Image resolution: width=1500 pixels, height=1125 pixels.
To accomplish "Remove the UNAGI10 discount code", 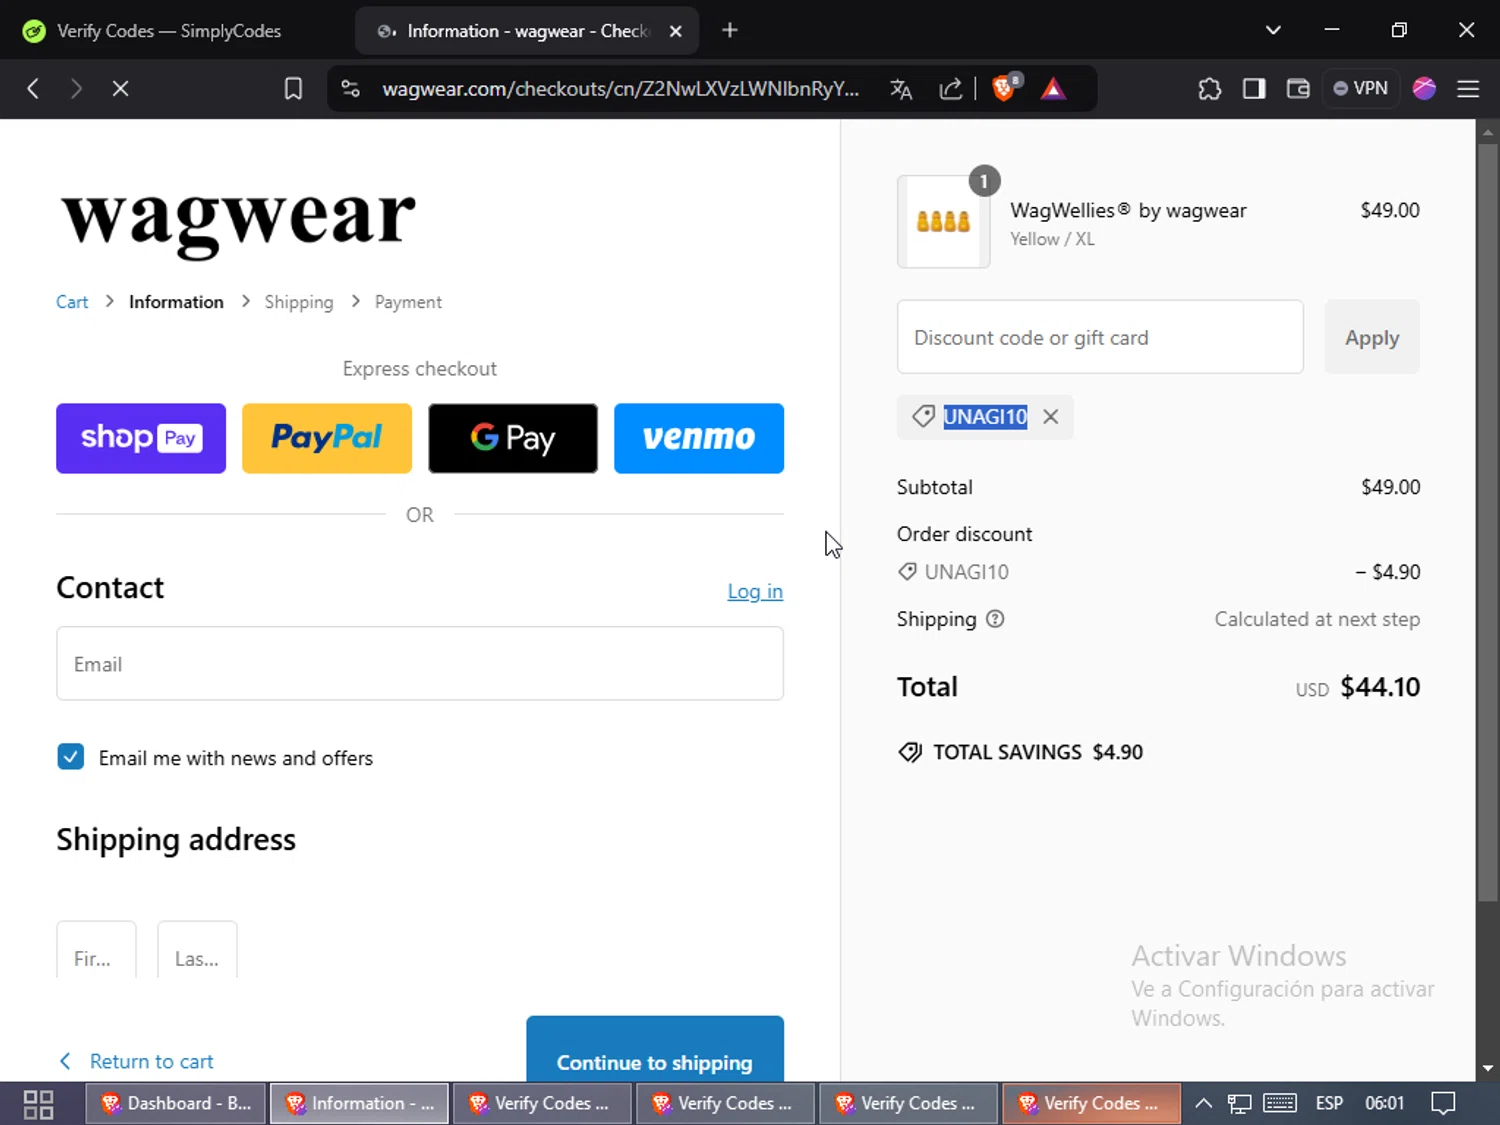I will pos(1051,417).
